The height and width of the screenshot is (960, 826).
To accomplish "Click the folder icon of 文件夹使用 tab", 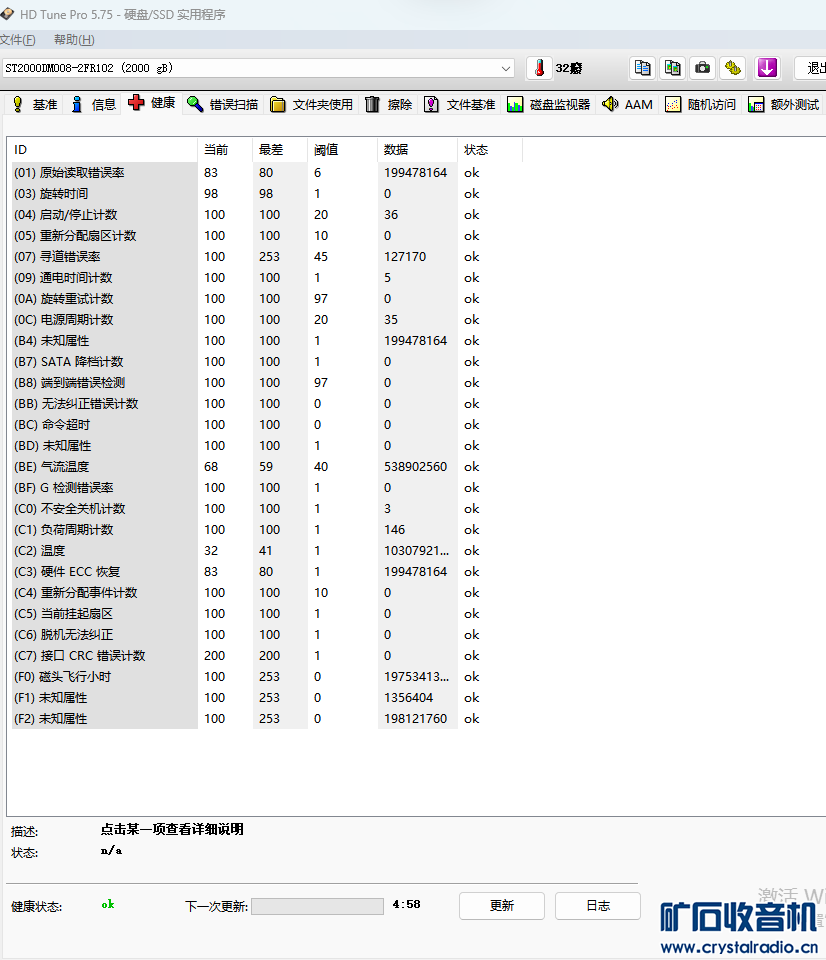I will (x=277, y=105).
